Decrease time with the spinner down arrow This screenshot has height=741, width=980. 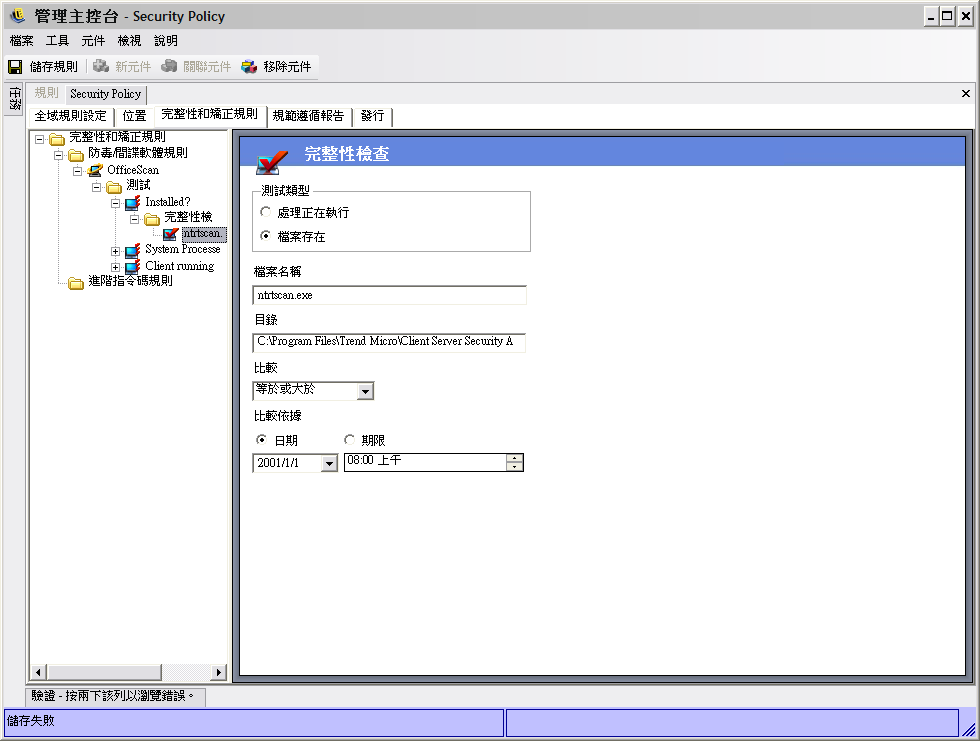(514, 467)
